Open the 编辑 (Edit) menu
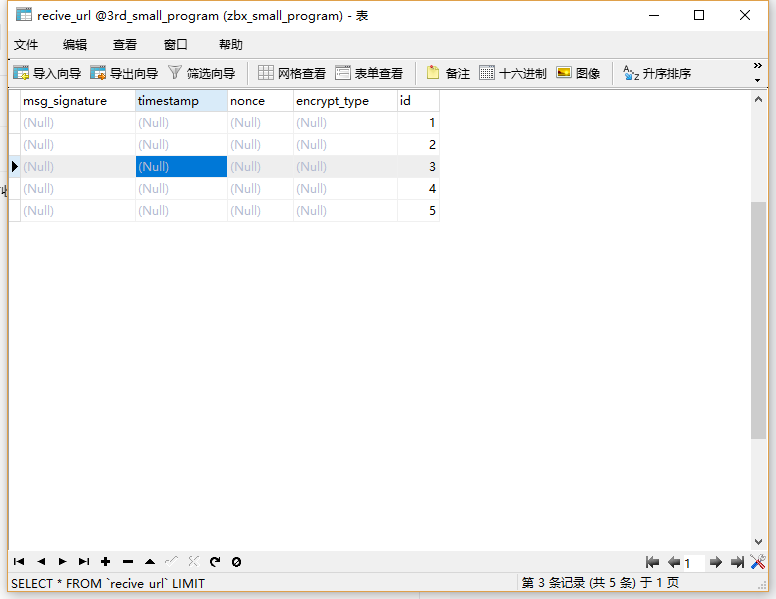 75,45
